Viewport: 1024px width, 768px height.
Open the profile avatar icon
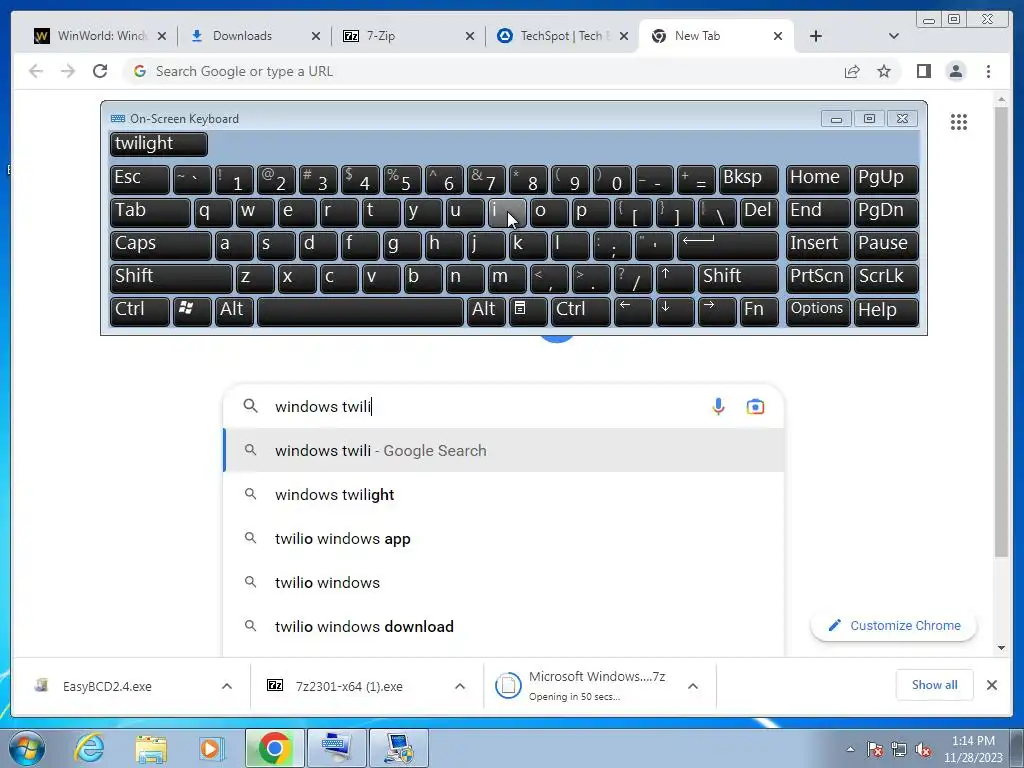coord(955,71)
